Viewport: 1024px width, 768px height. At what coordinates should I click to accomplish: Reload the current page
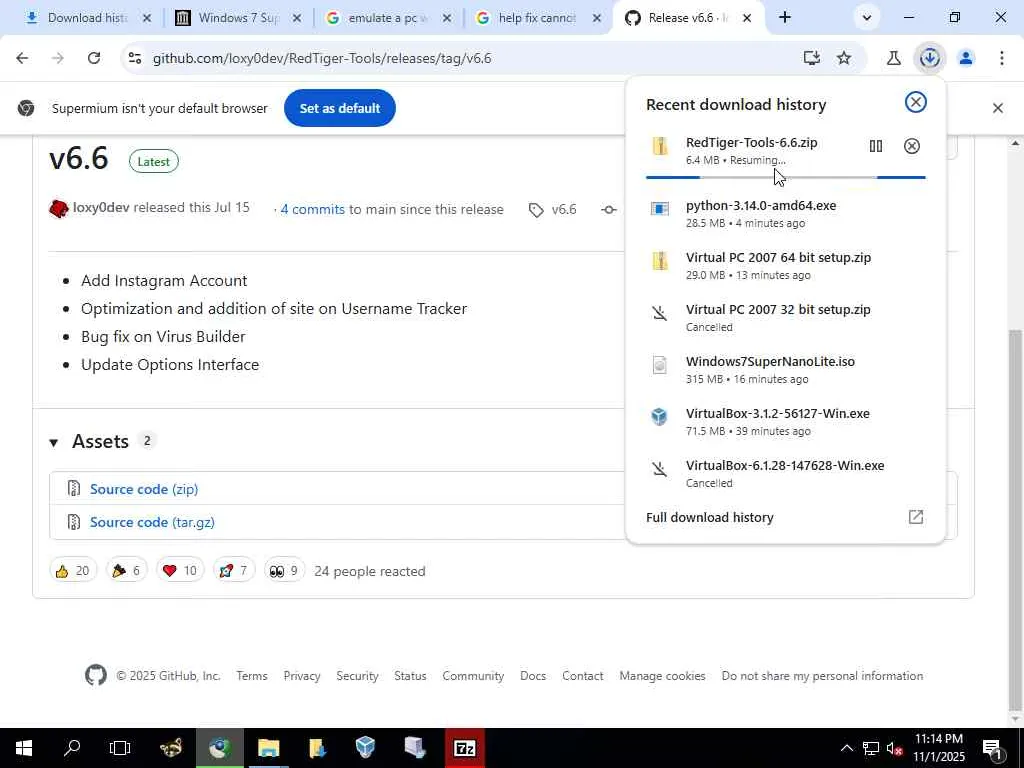(94, 58)
